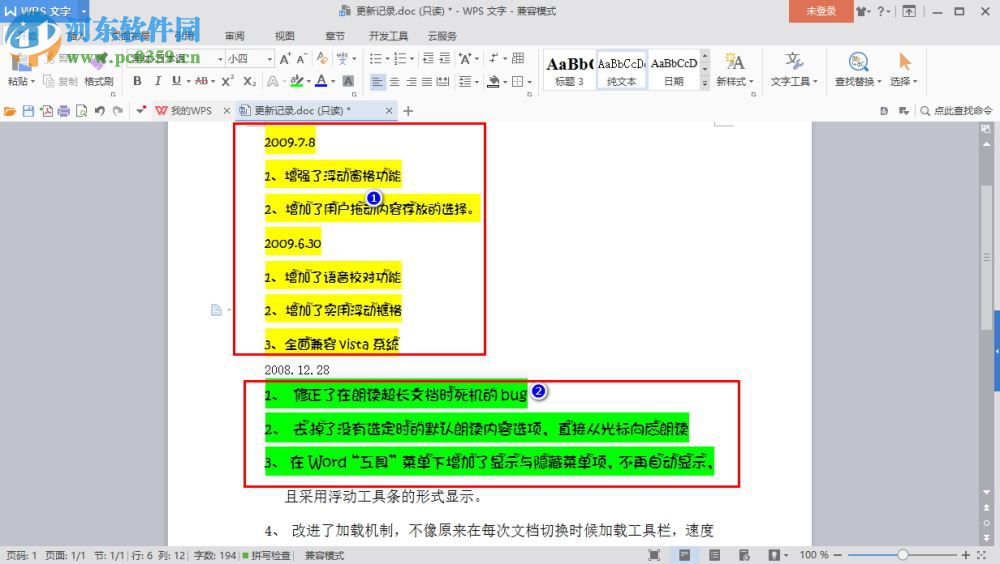This screenshot has width=1000, height=564.
Task: Apply font color red A
Action: (321, 81)
